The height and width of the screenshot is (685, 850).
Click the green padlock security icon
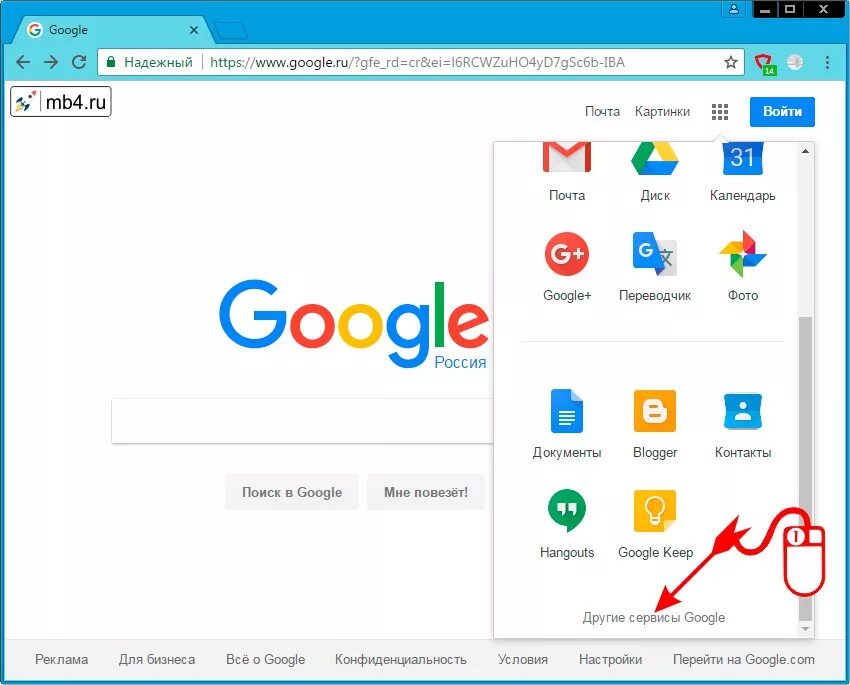[x=111, y=62]
